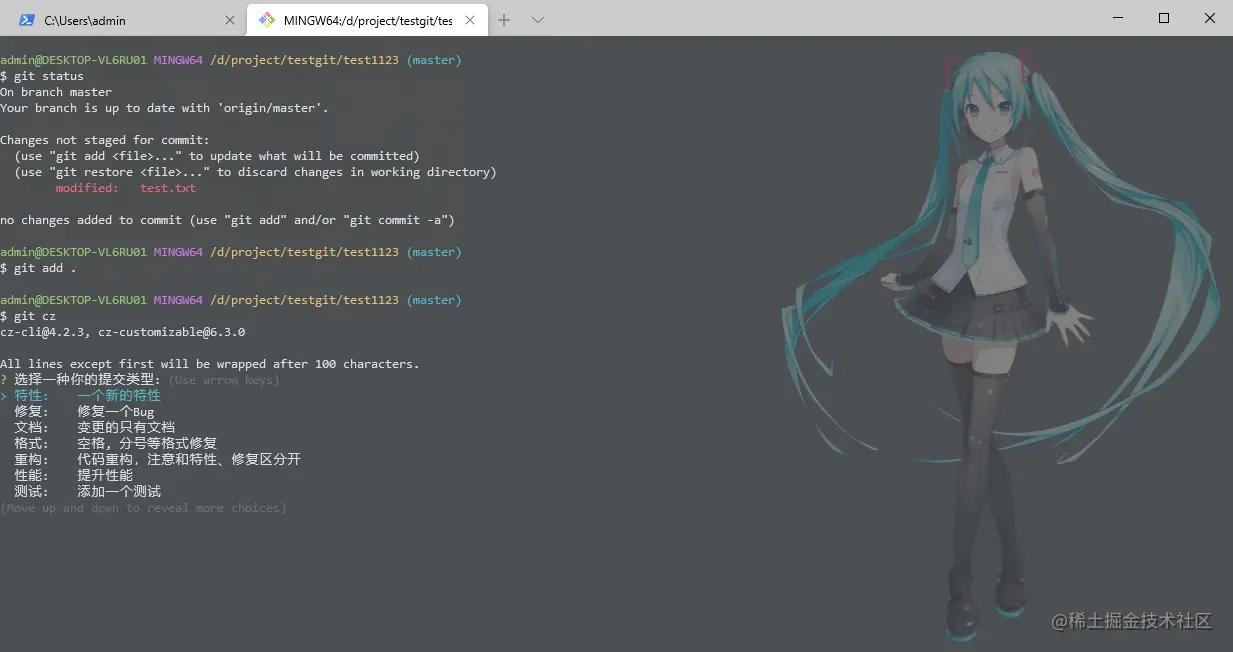Image resolution: width=1233 pixels, height=652 pixels.
Task: Maximize the terminal window
Action: 1163,18
